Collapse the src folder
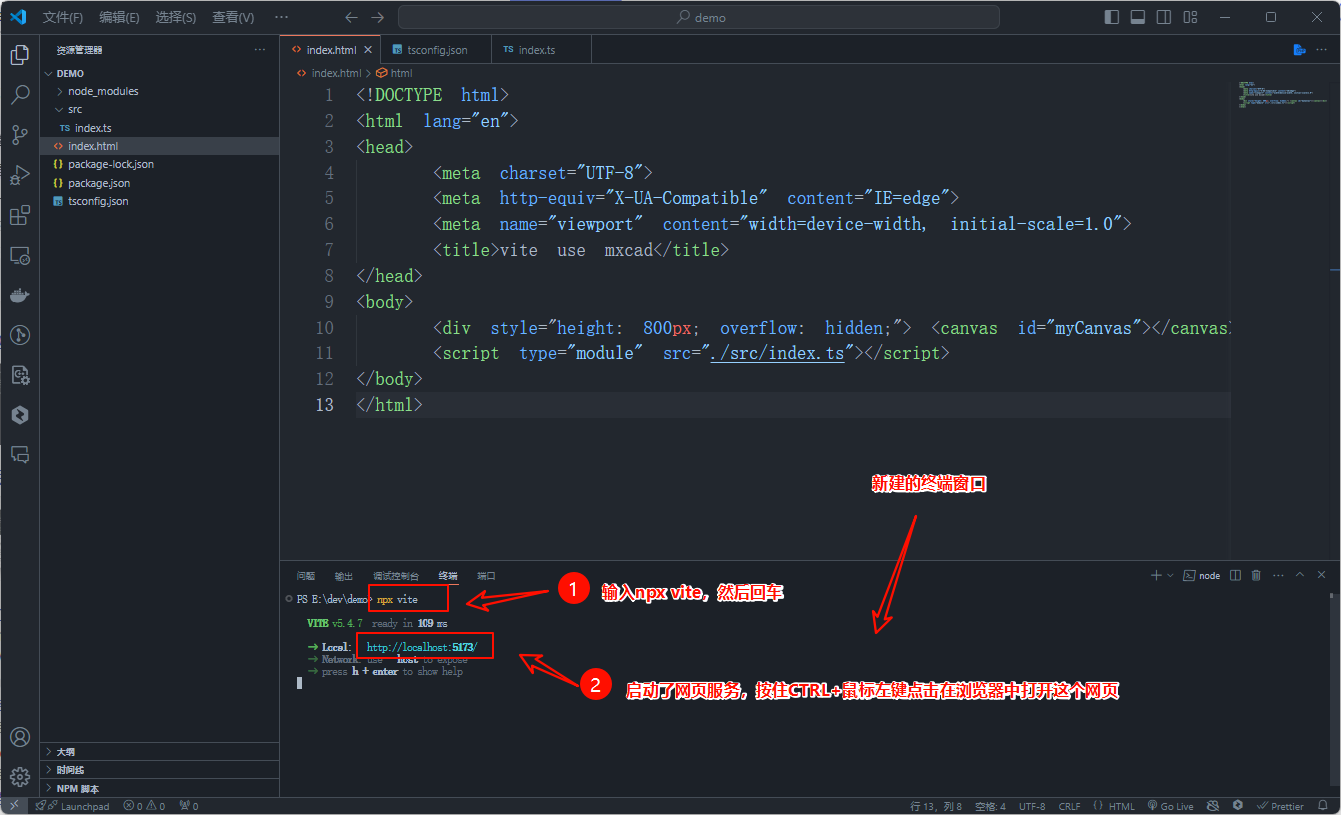The width and height of the screenshot is (1341, 815). [x=75, y=109]
